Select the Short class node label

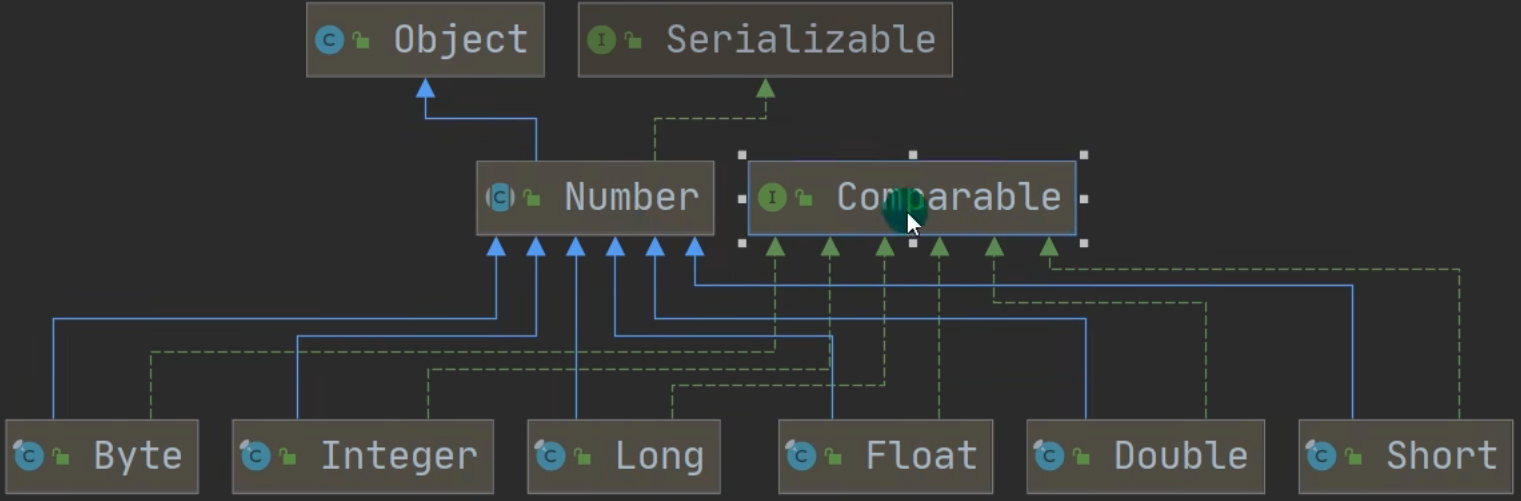coord(1441,457)
